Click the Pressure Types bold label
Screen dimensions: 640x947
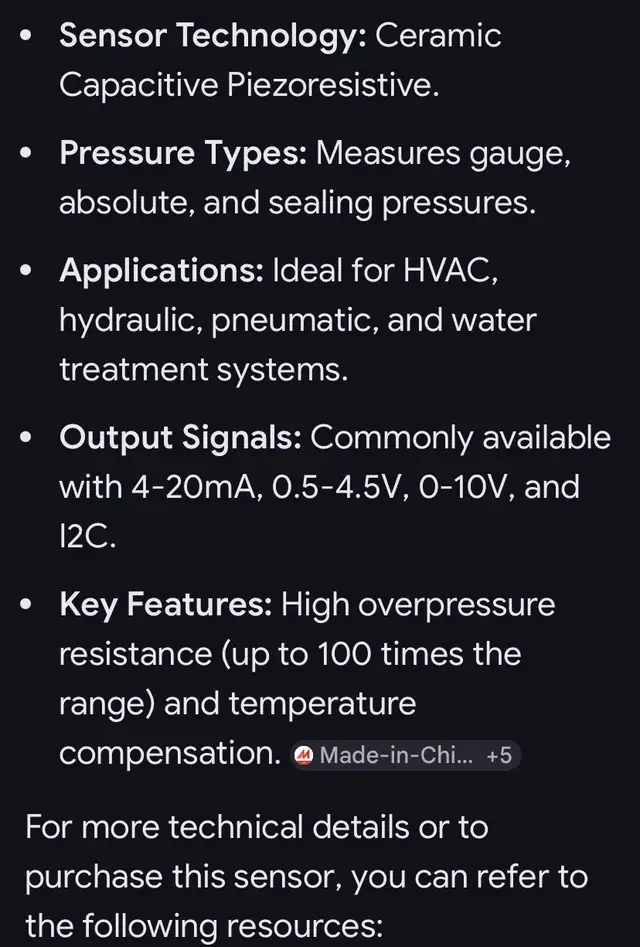(183, 153)
